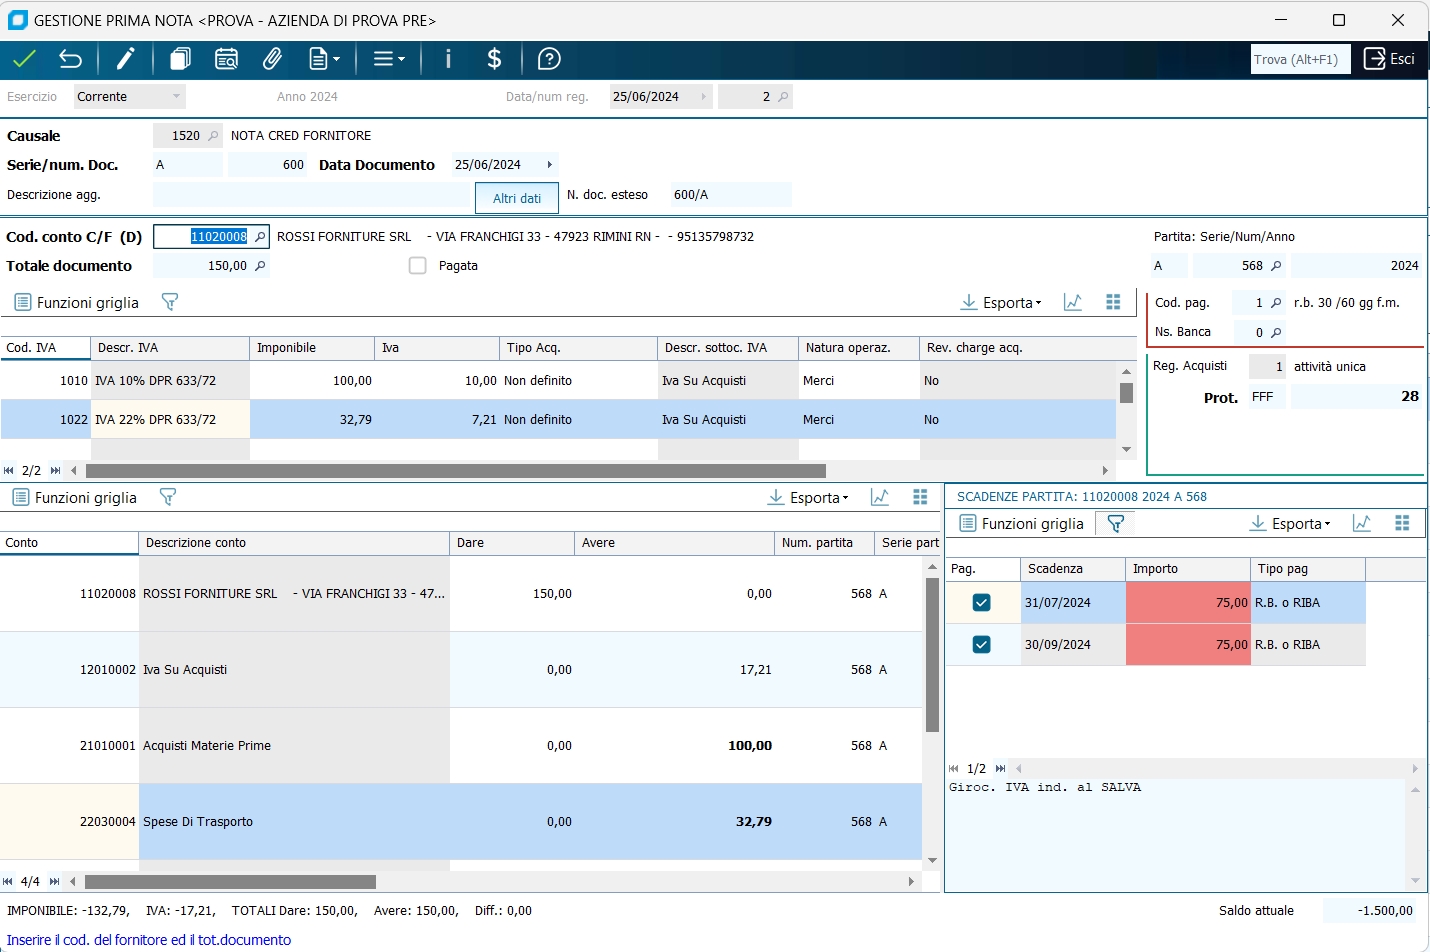Click the undo arrow toolbar icon
The image size is (1430, 952).
pyautogui.click(x=70, y=60)
